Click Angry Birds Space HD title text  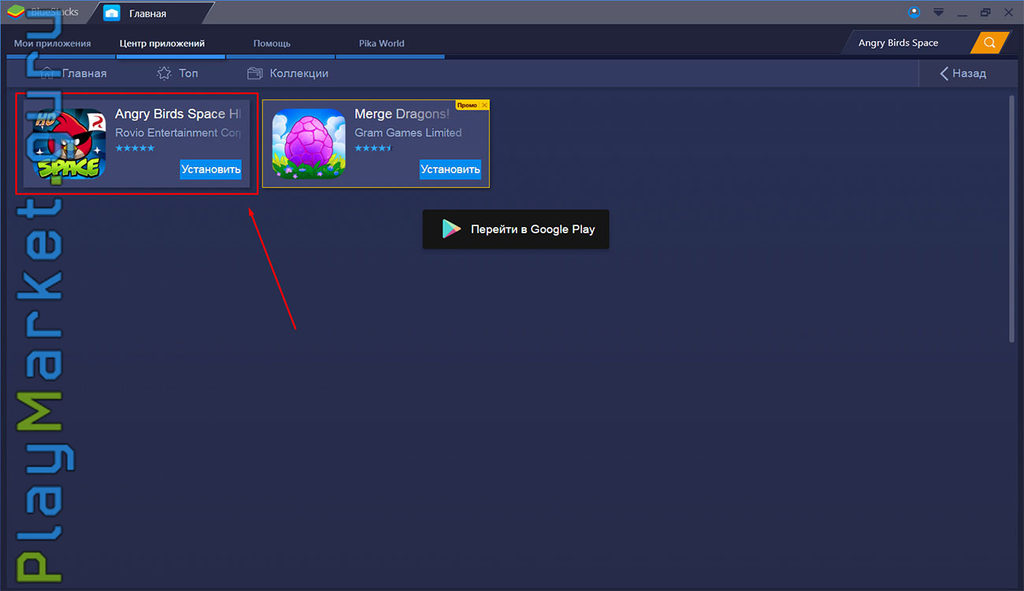tap(178, 114)
